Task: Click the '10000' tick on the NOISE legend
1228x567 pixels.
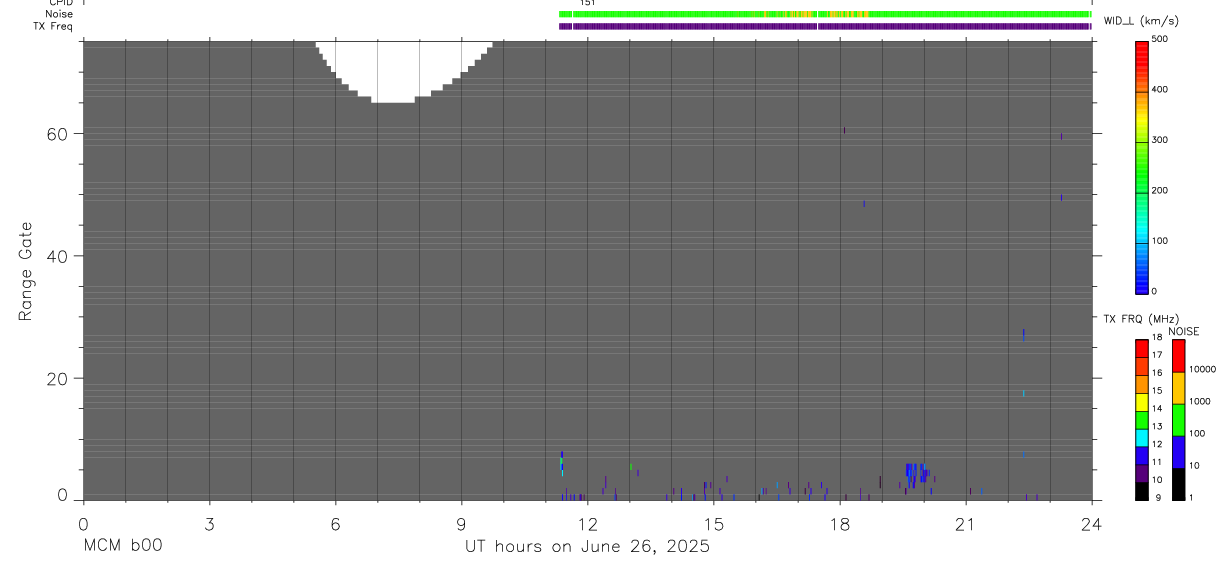Action: tap(1204, 369)
